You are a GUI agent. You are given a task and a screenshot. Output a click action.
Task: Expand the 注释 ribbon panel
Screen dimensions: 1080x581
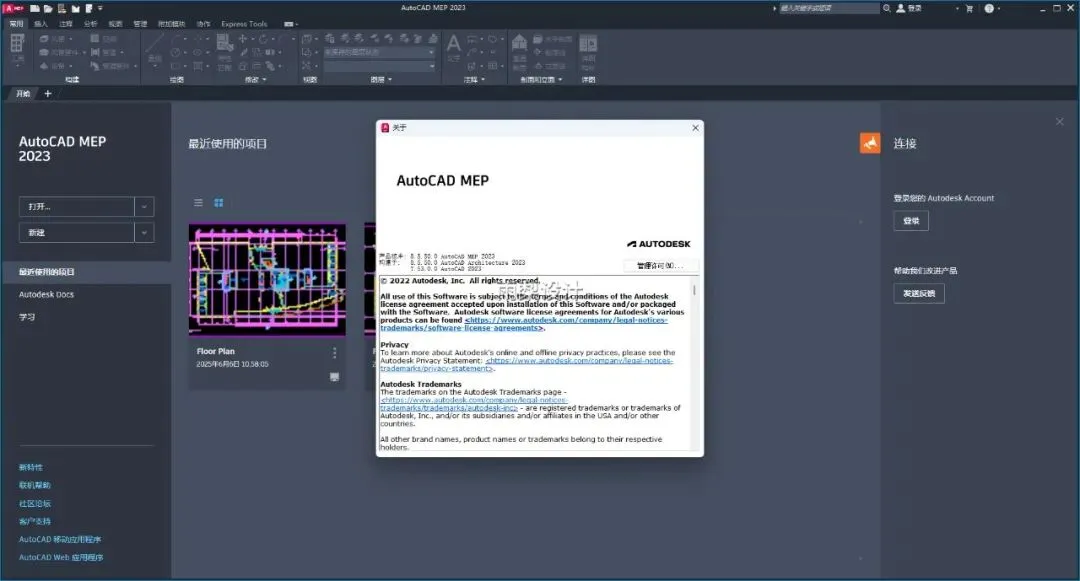click(475, 80)
